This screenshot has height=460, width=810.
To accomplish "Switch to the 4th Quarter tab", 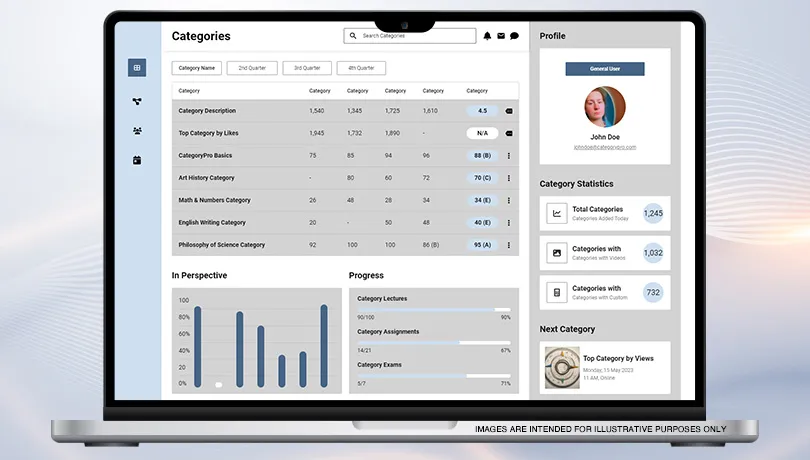I will 361,68.
